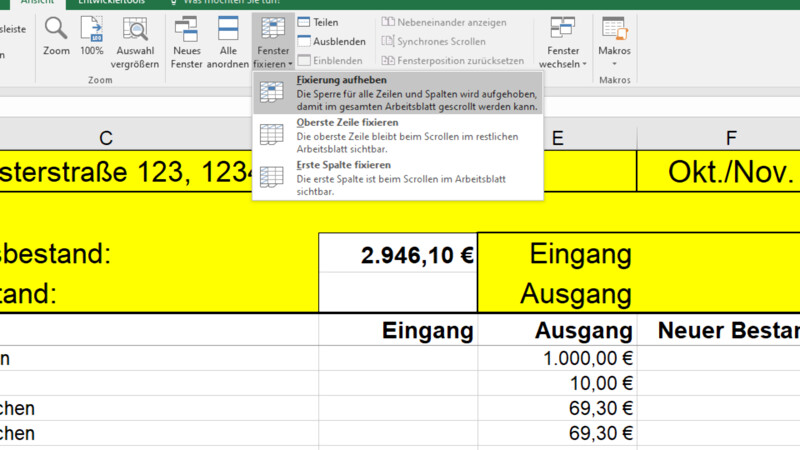The width and height of the screenshot is (800, 450).
Task: Select column E header
Action: coord(558,138)
